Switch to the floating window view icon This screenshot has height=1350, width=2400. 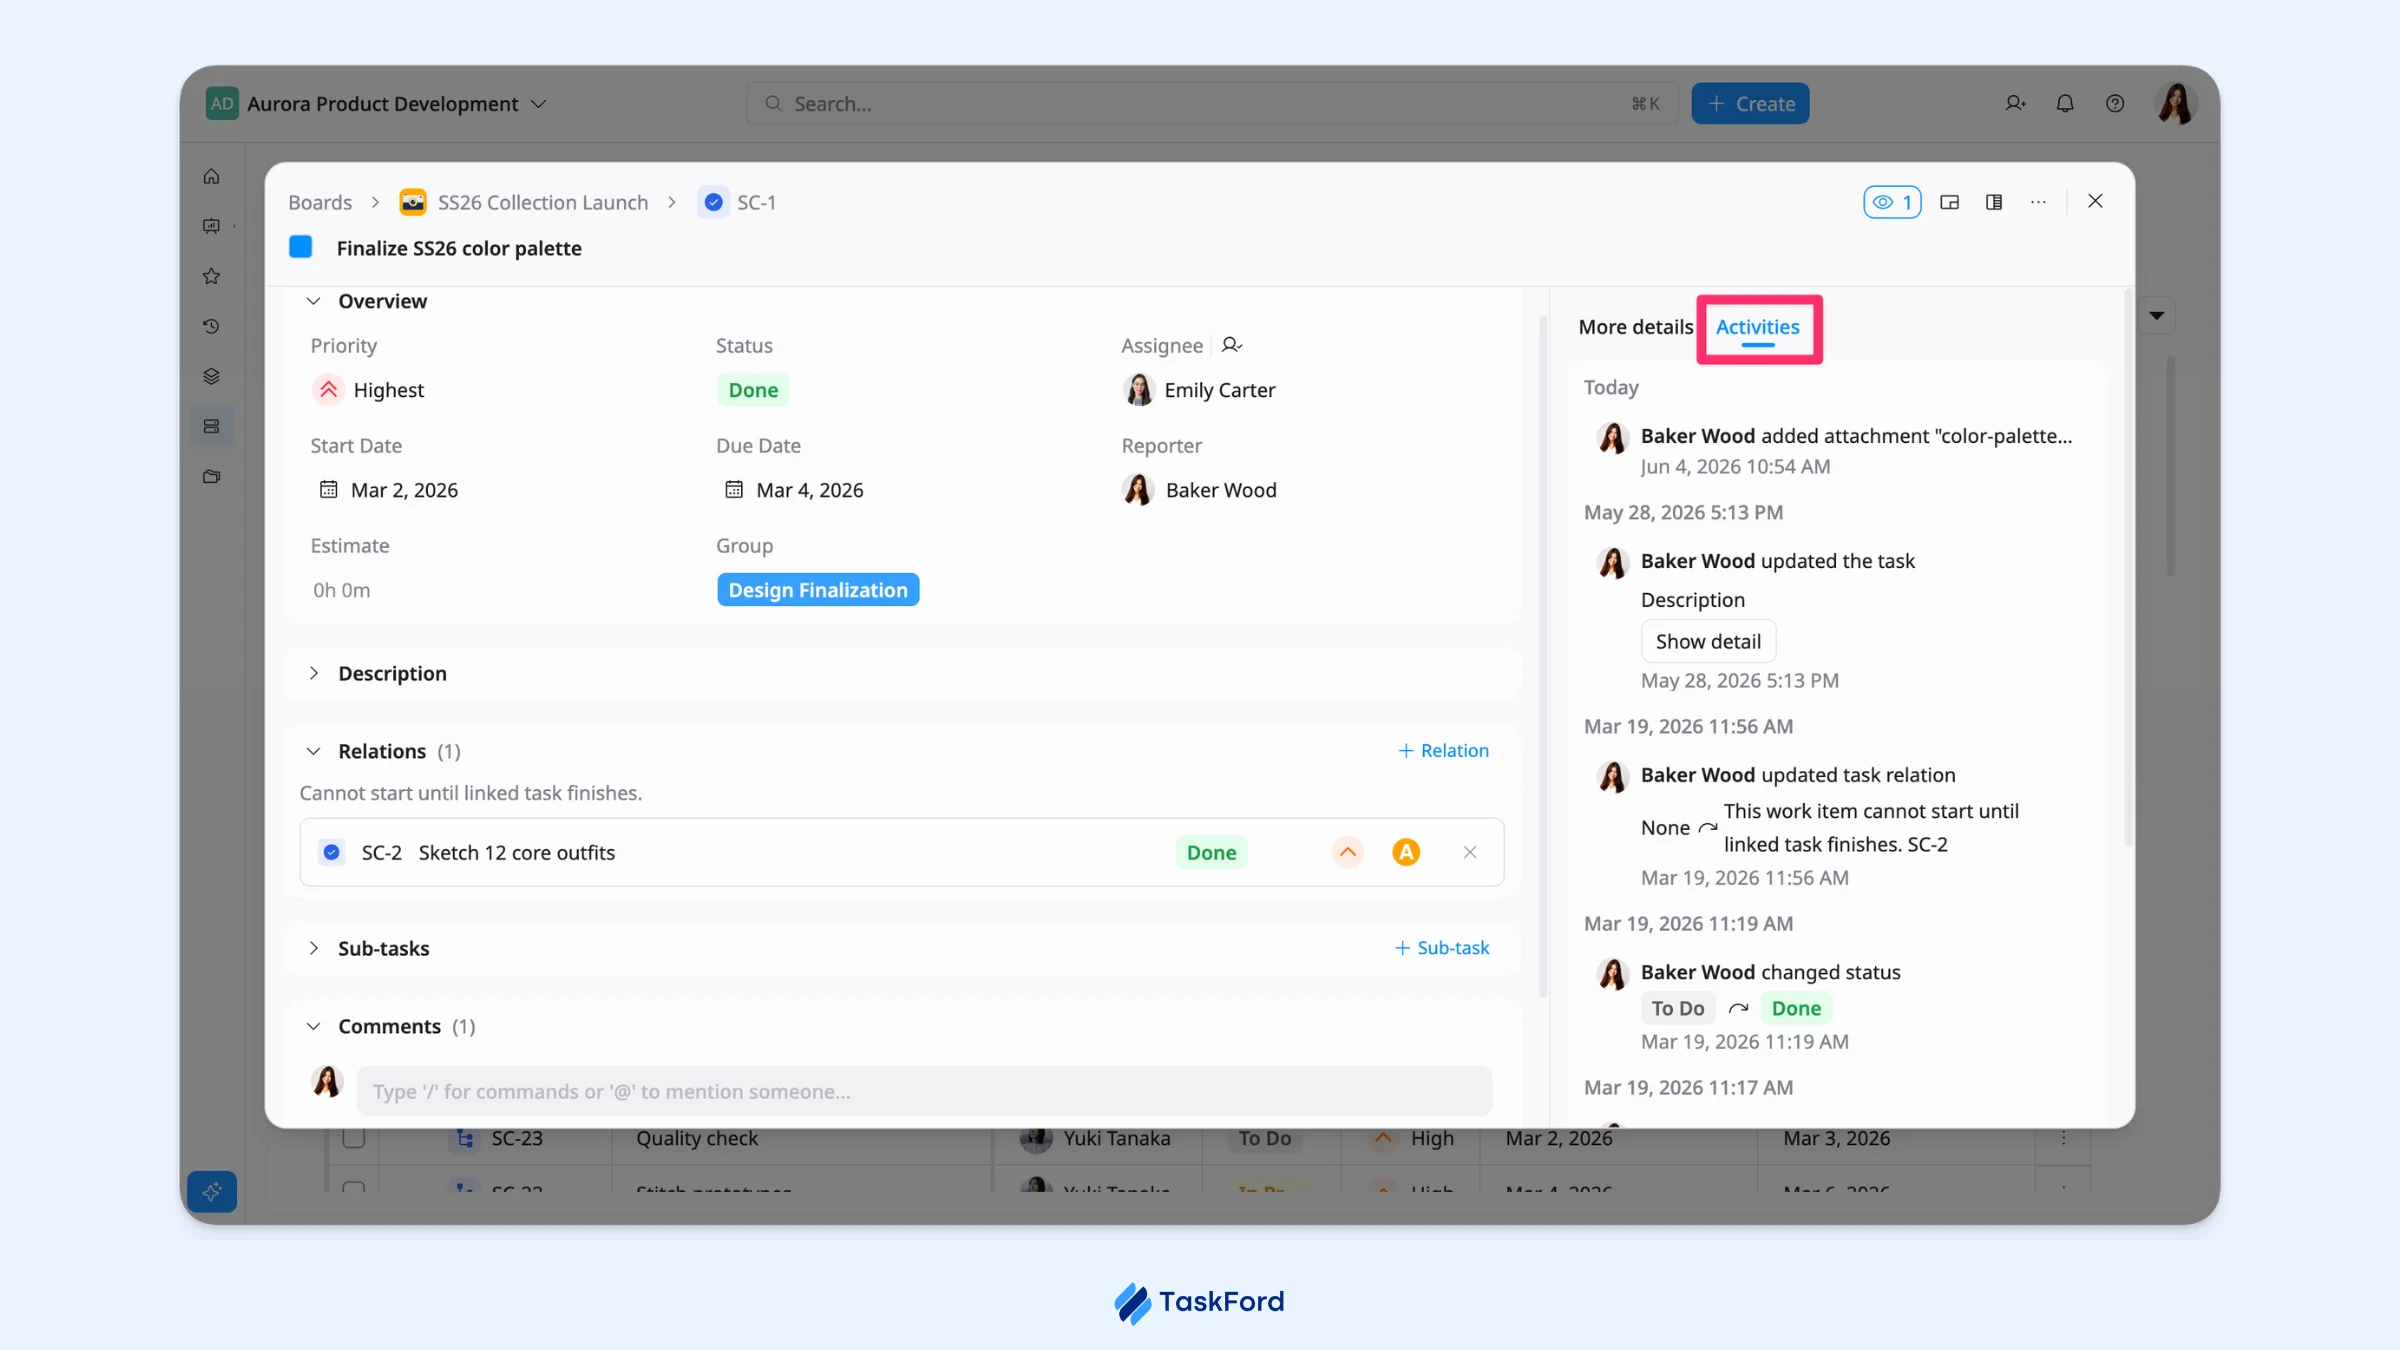(1949, 202)
